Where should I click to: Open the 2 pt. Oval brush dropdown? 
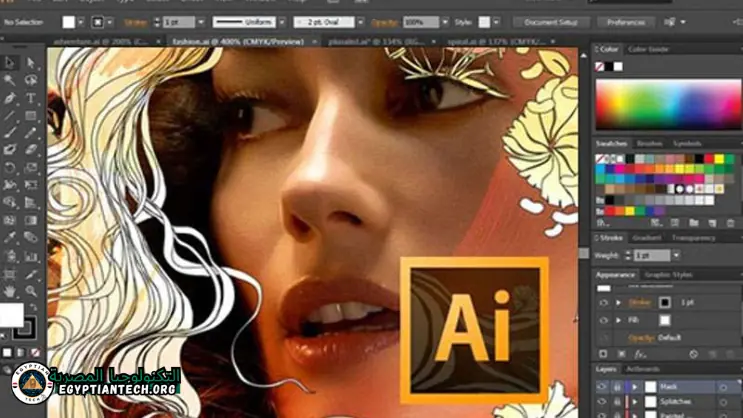(361, 22)
